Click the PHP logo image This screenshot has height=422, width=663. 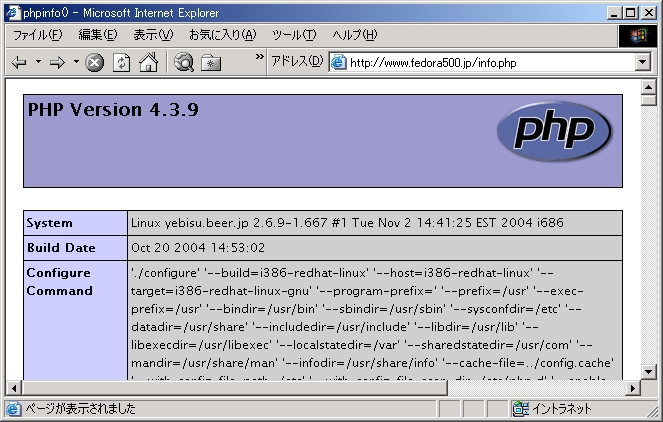coord(554,131)
